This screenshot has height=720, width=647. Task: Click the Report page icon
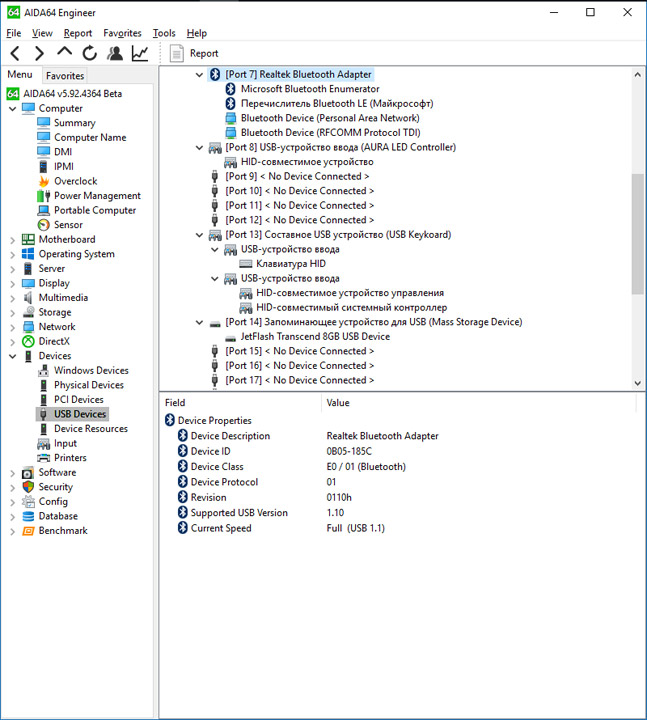(177, 53)
